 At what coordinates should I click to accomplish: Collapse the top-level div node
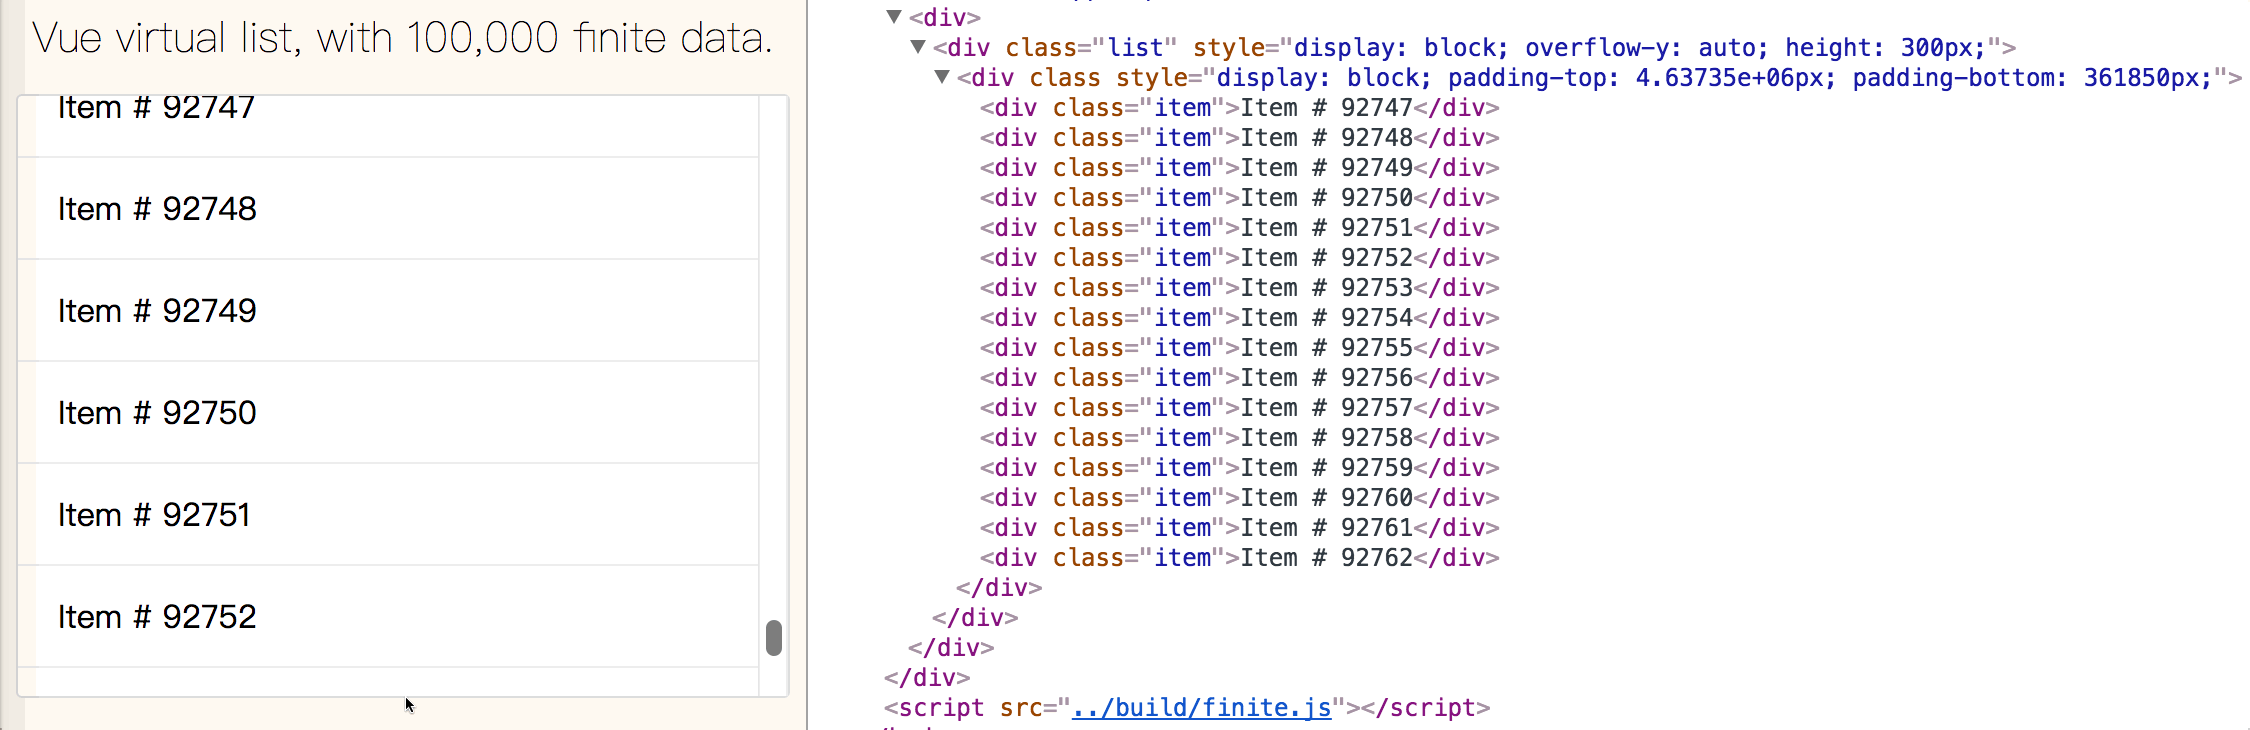click(894, 16)
